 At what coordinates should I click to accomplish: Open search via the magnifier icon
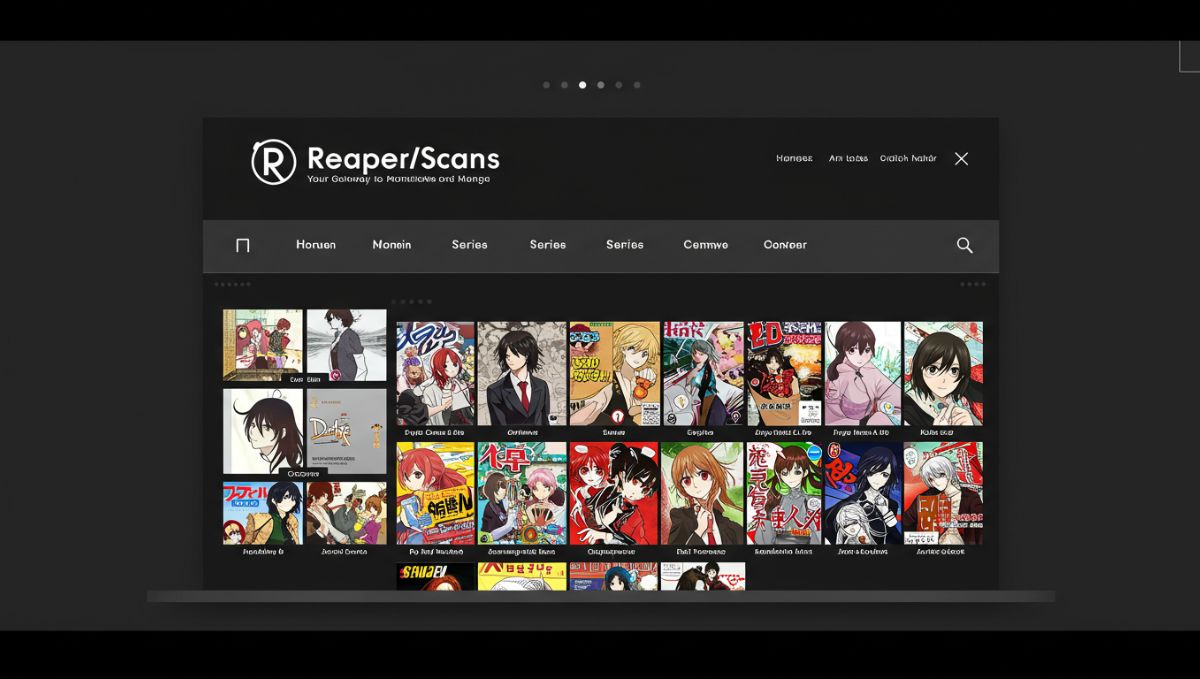point(964,245)
